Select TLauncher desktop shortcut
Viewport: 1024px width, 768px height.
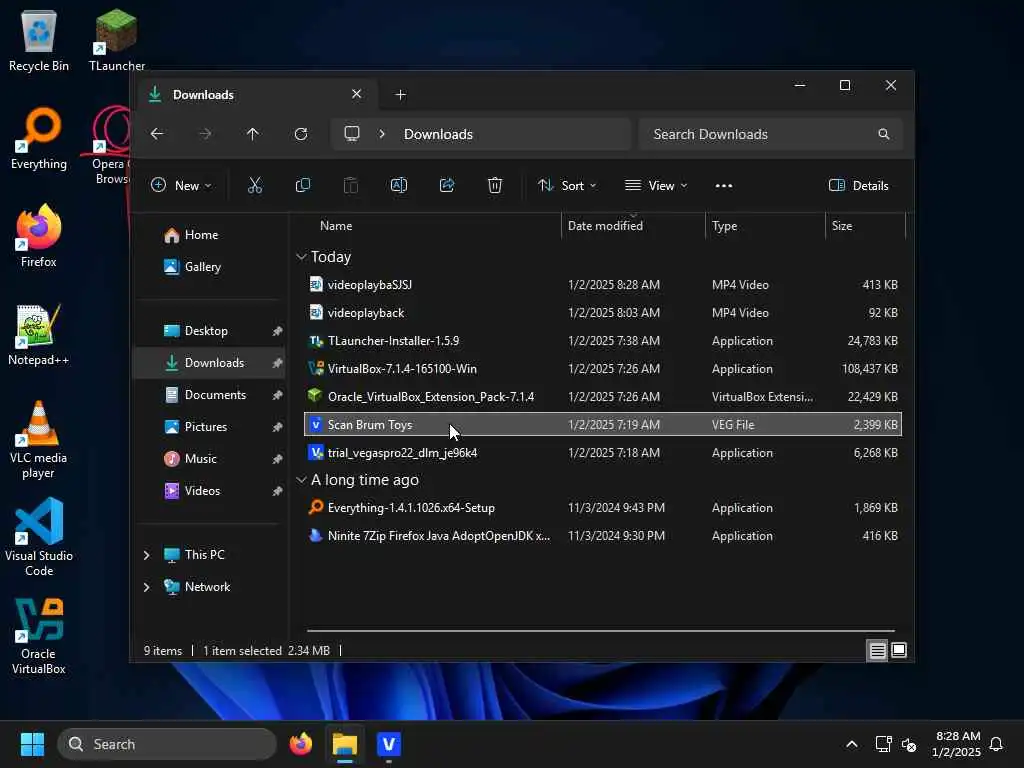116,40
